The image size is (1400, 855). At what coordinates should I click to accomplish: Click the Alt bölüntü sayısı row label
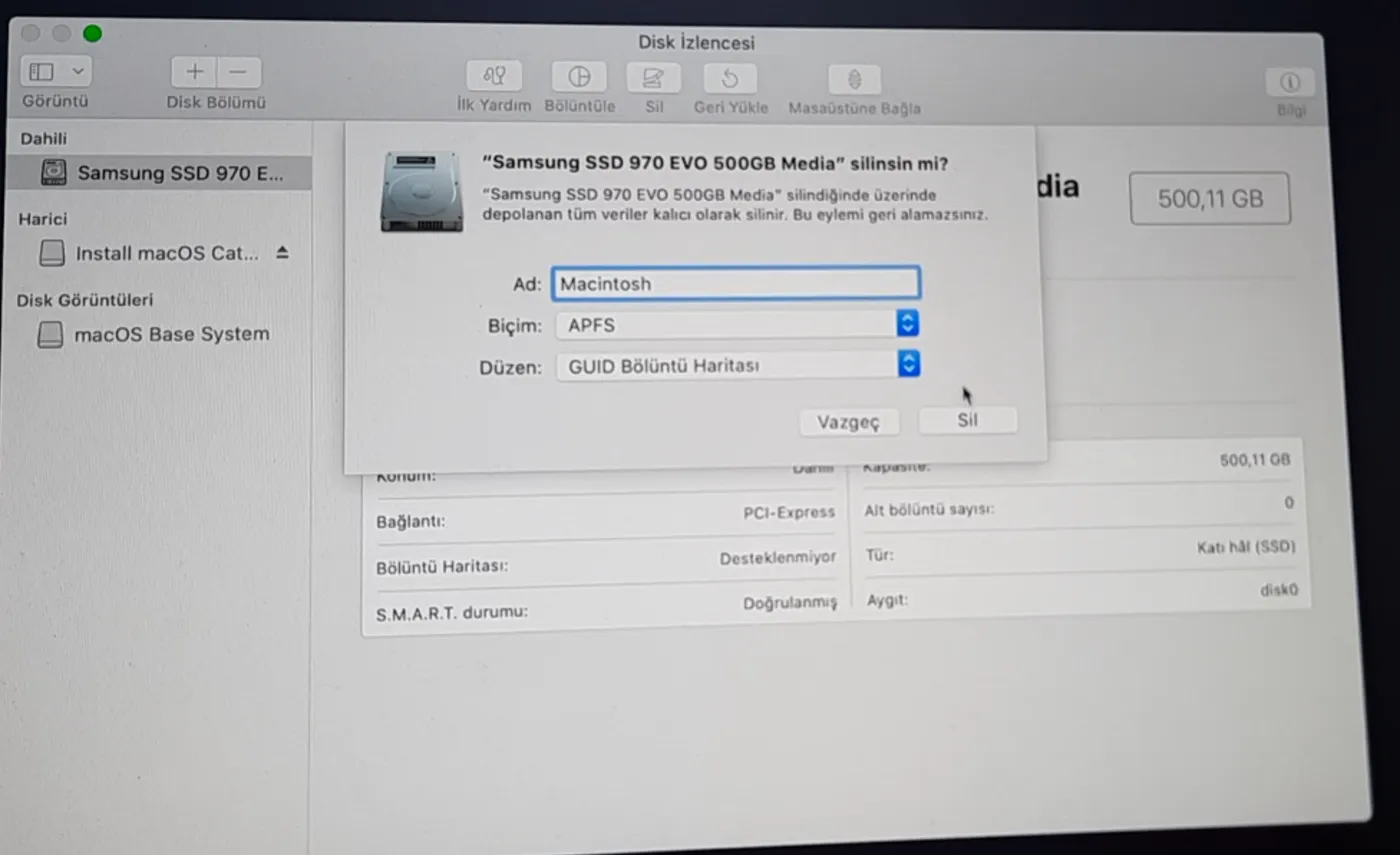(929, 510)
